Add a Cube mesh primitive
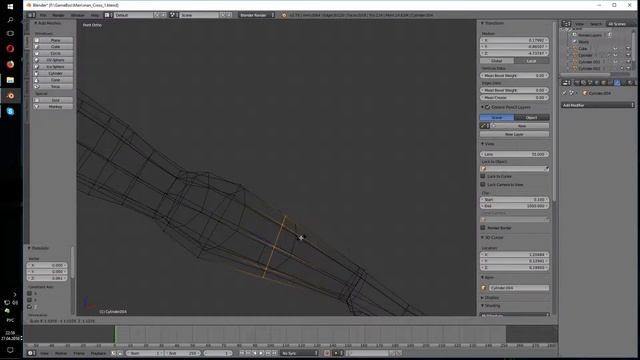This screenshot has height=360, width=640. [x=53, y=47]
